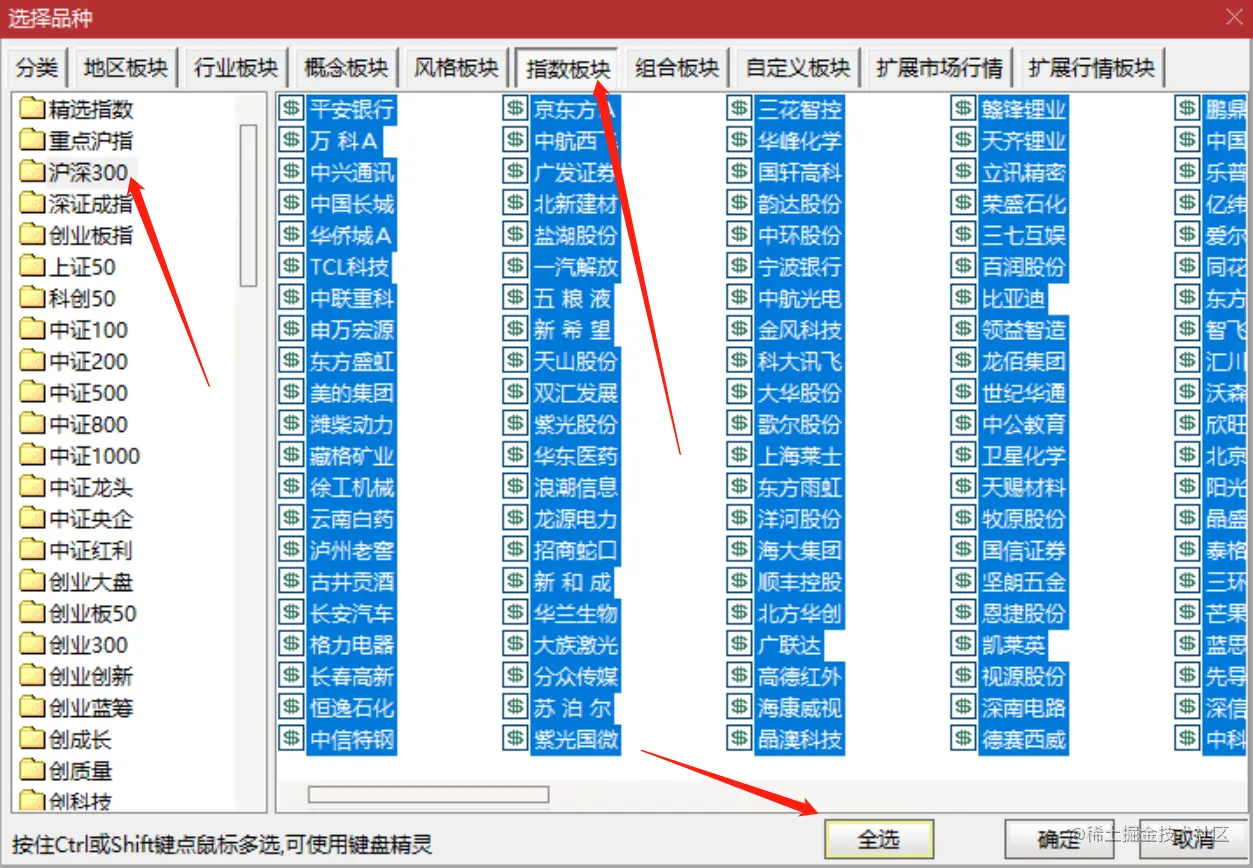Screen dimensions: 1253x868
Task: Click the folder icon next to 中证1000
Action: tap(32, 456)
